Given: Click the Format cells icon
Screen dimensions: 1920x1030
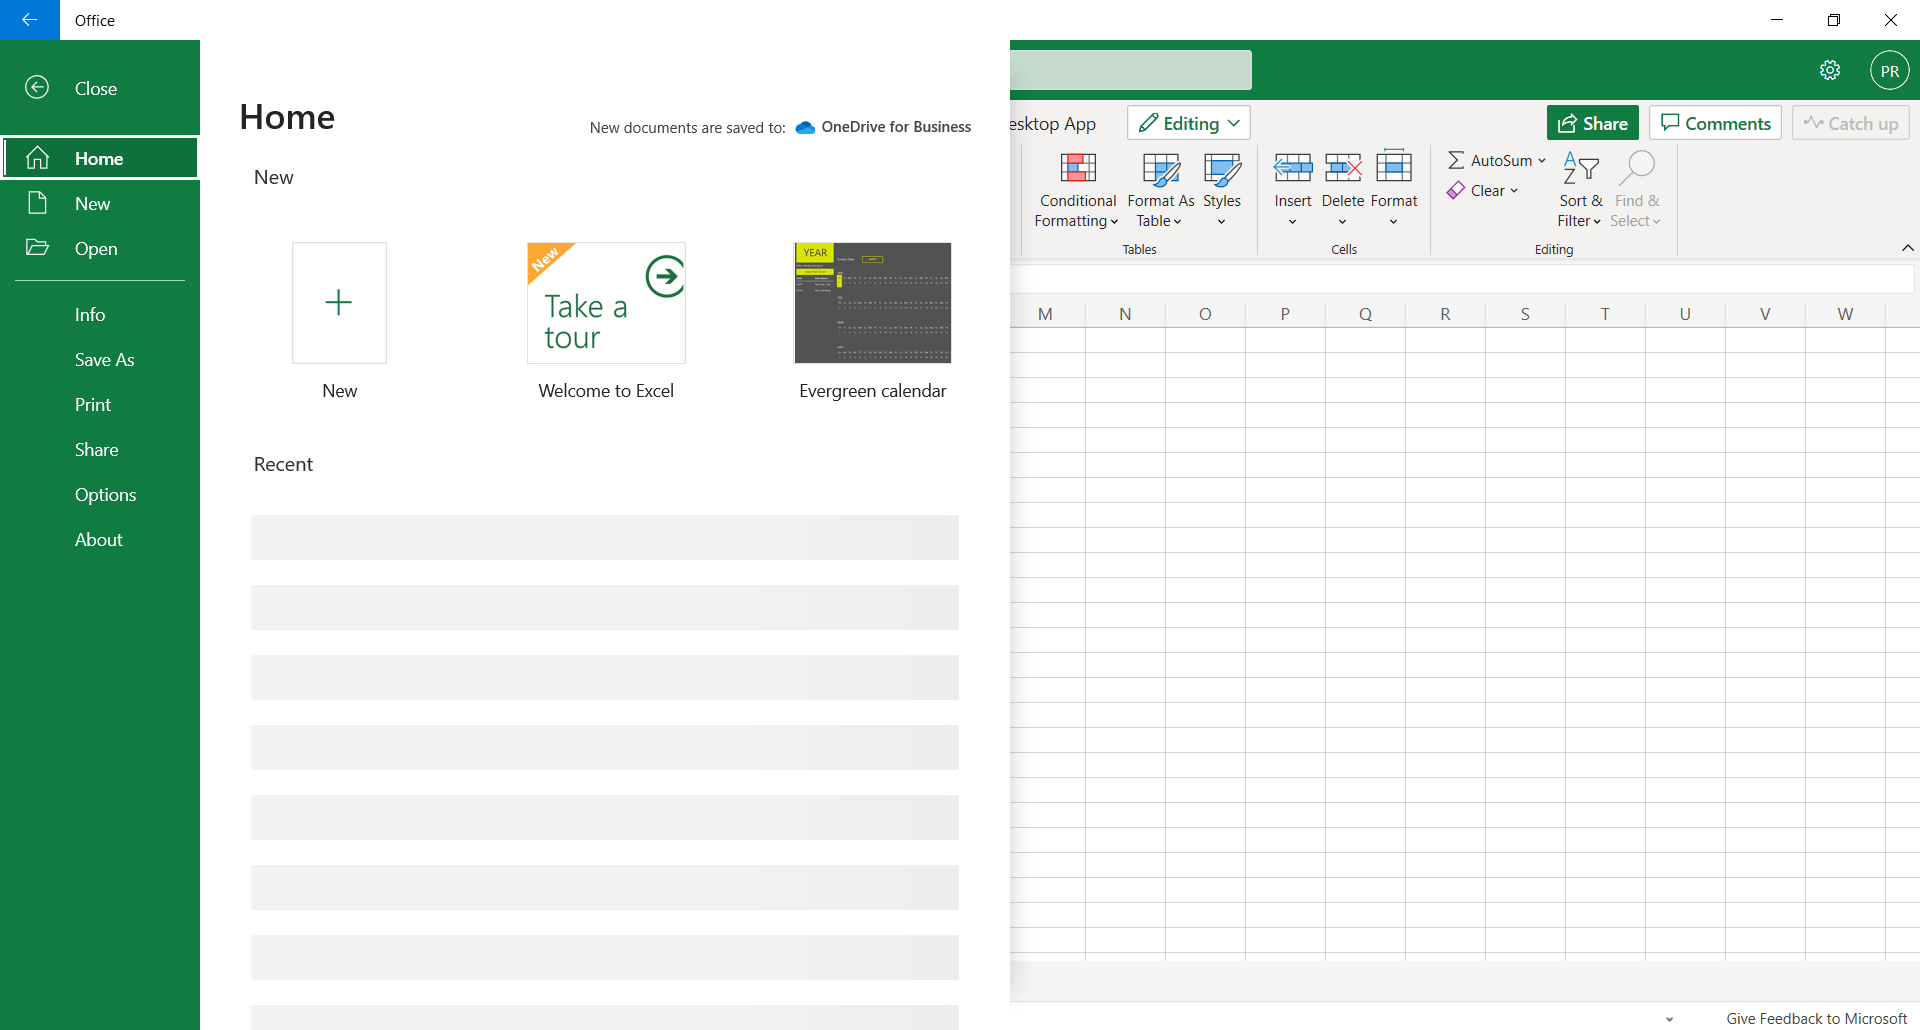Looking at the screenshot, I should [1394, 166].
